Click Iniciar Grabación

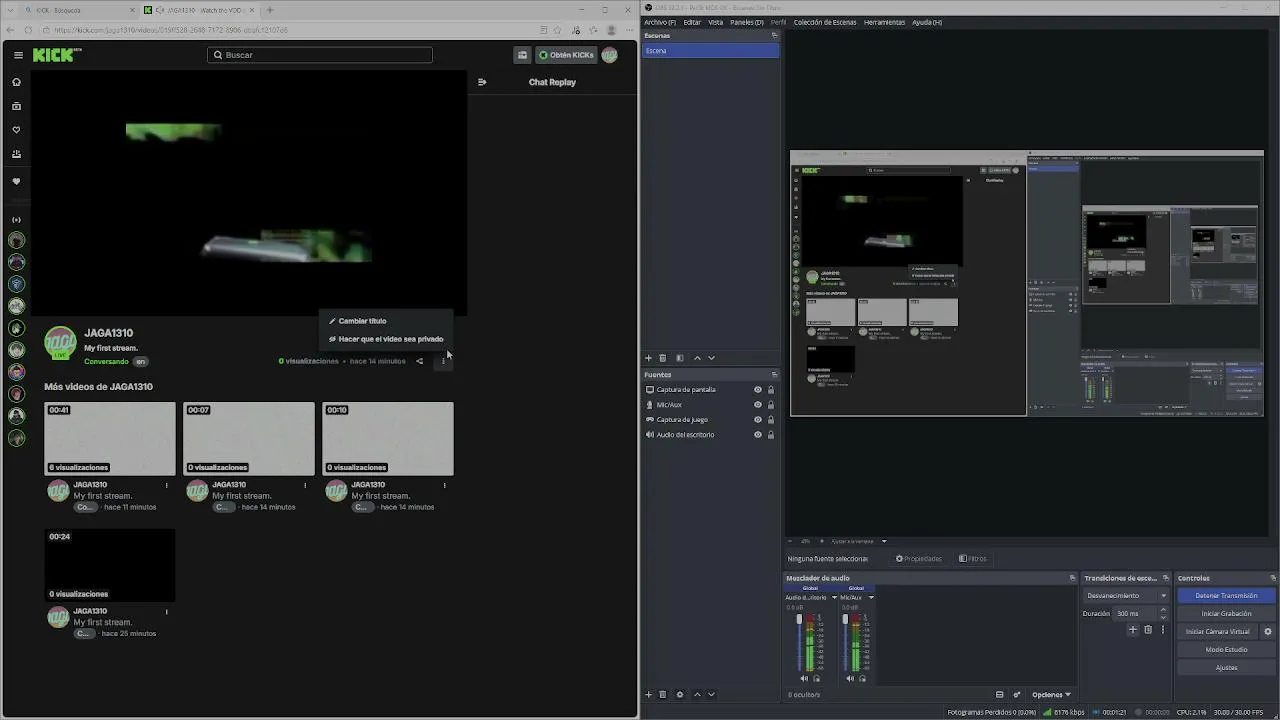coord(1226,614)
